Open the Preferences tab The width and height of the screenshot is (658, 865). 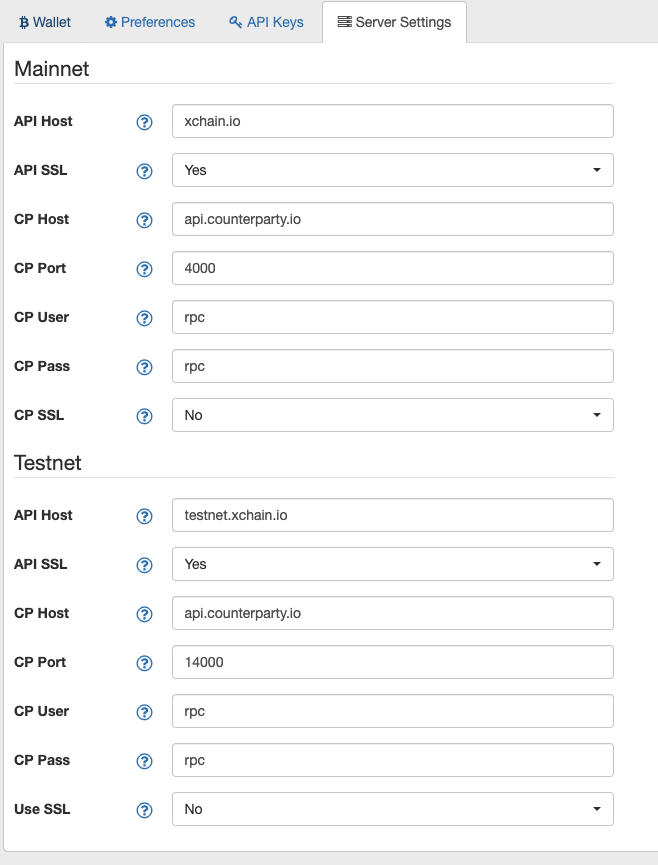pos(149,22)
